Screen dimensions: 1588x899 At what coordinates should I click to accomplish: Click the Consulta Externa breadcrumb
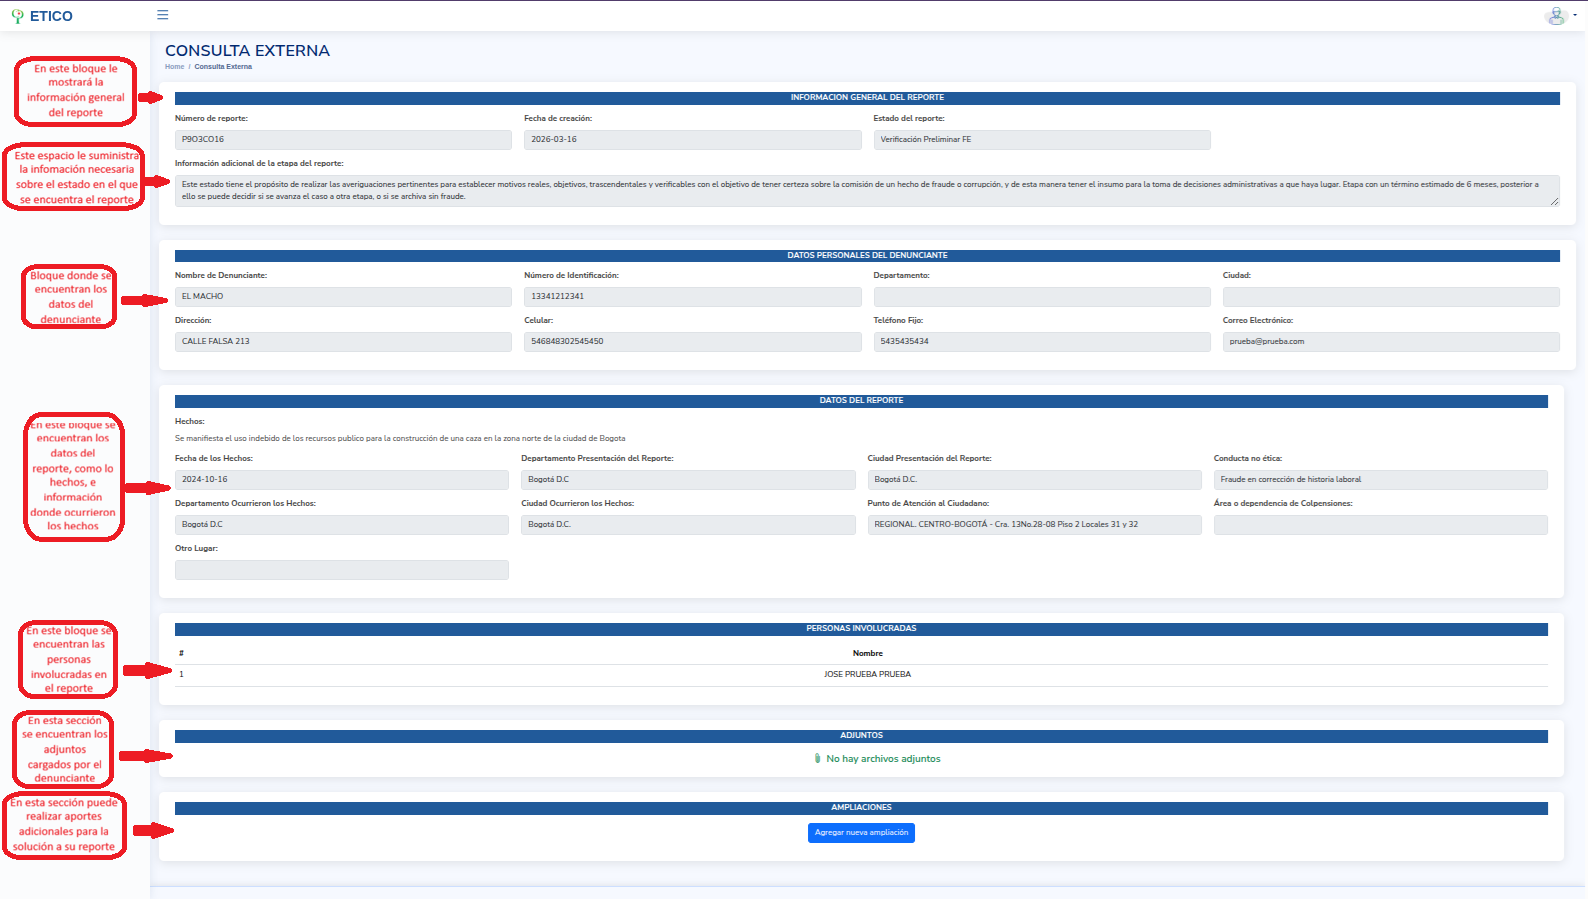pos(223,67)
